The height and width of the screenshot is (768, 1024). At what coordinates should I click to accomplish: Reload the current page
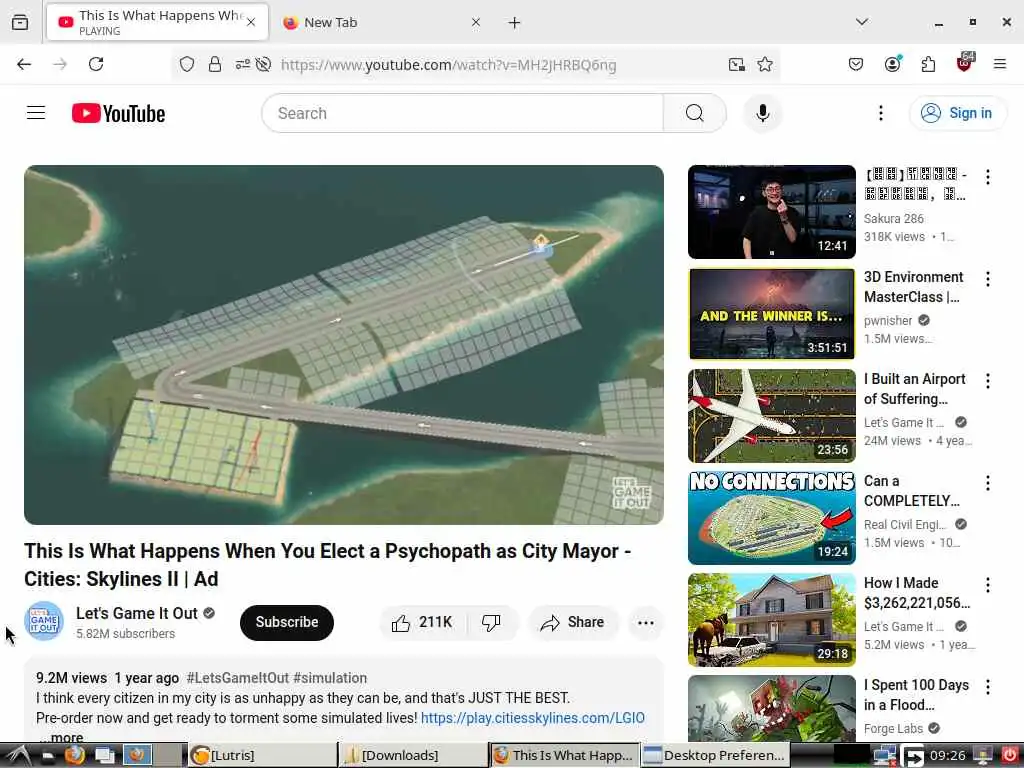[x=96, y=64]
